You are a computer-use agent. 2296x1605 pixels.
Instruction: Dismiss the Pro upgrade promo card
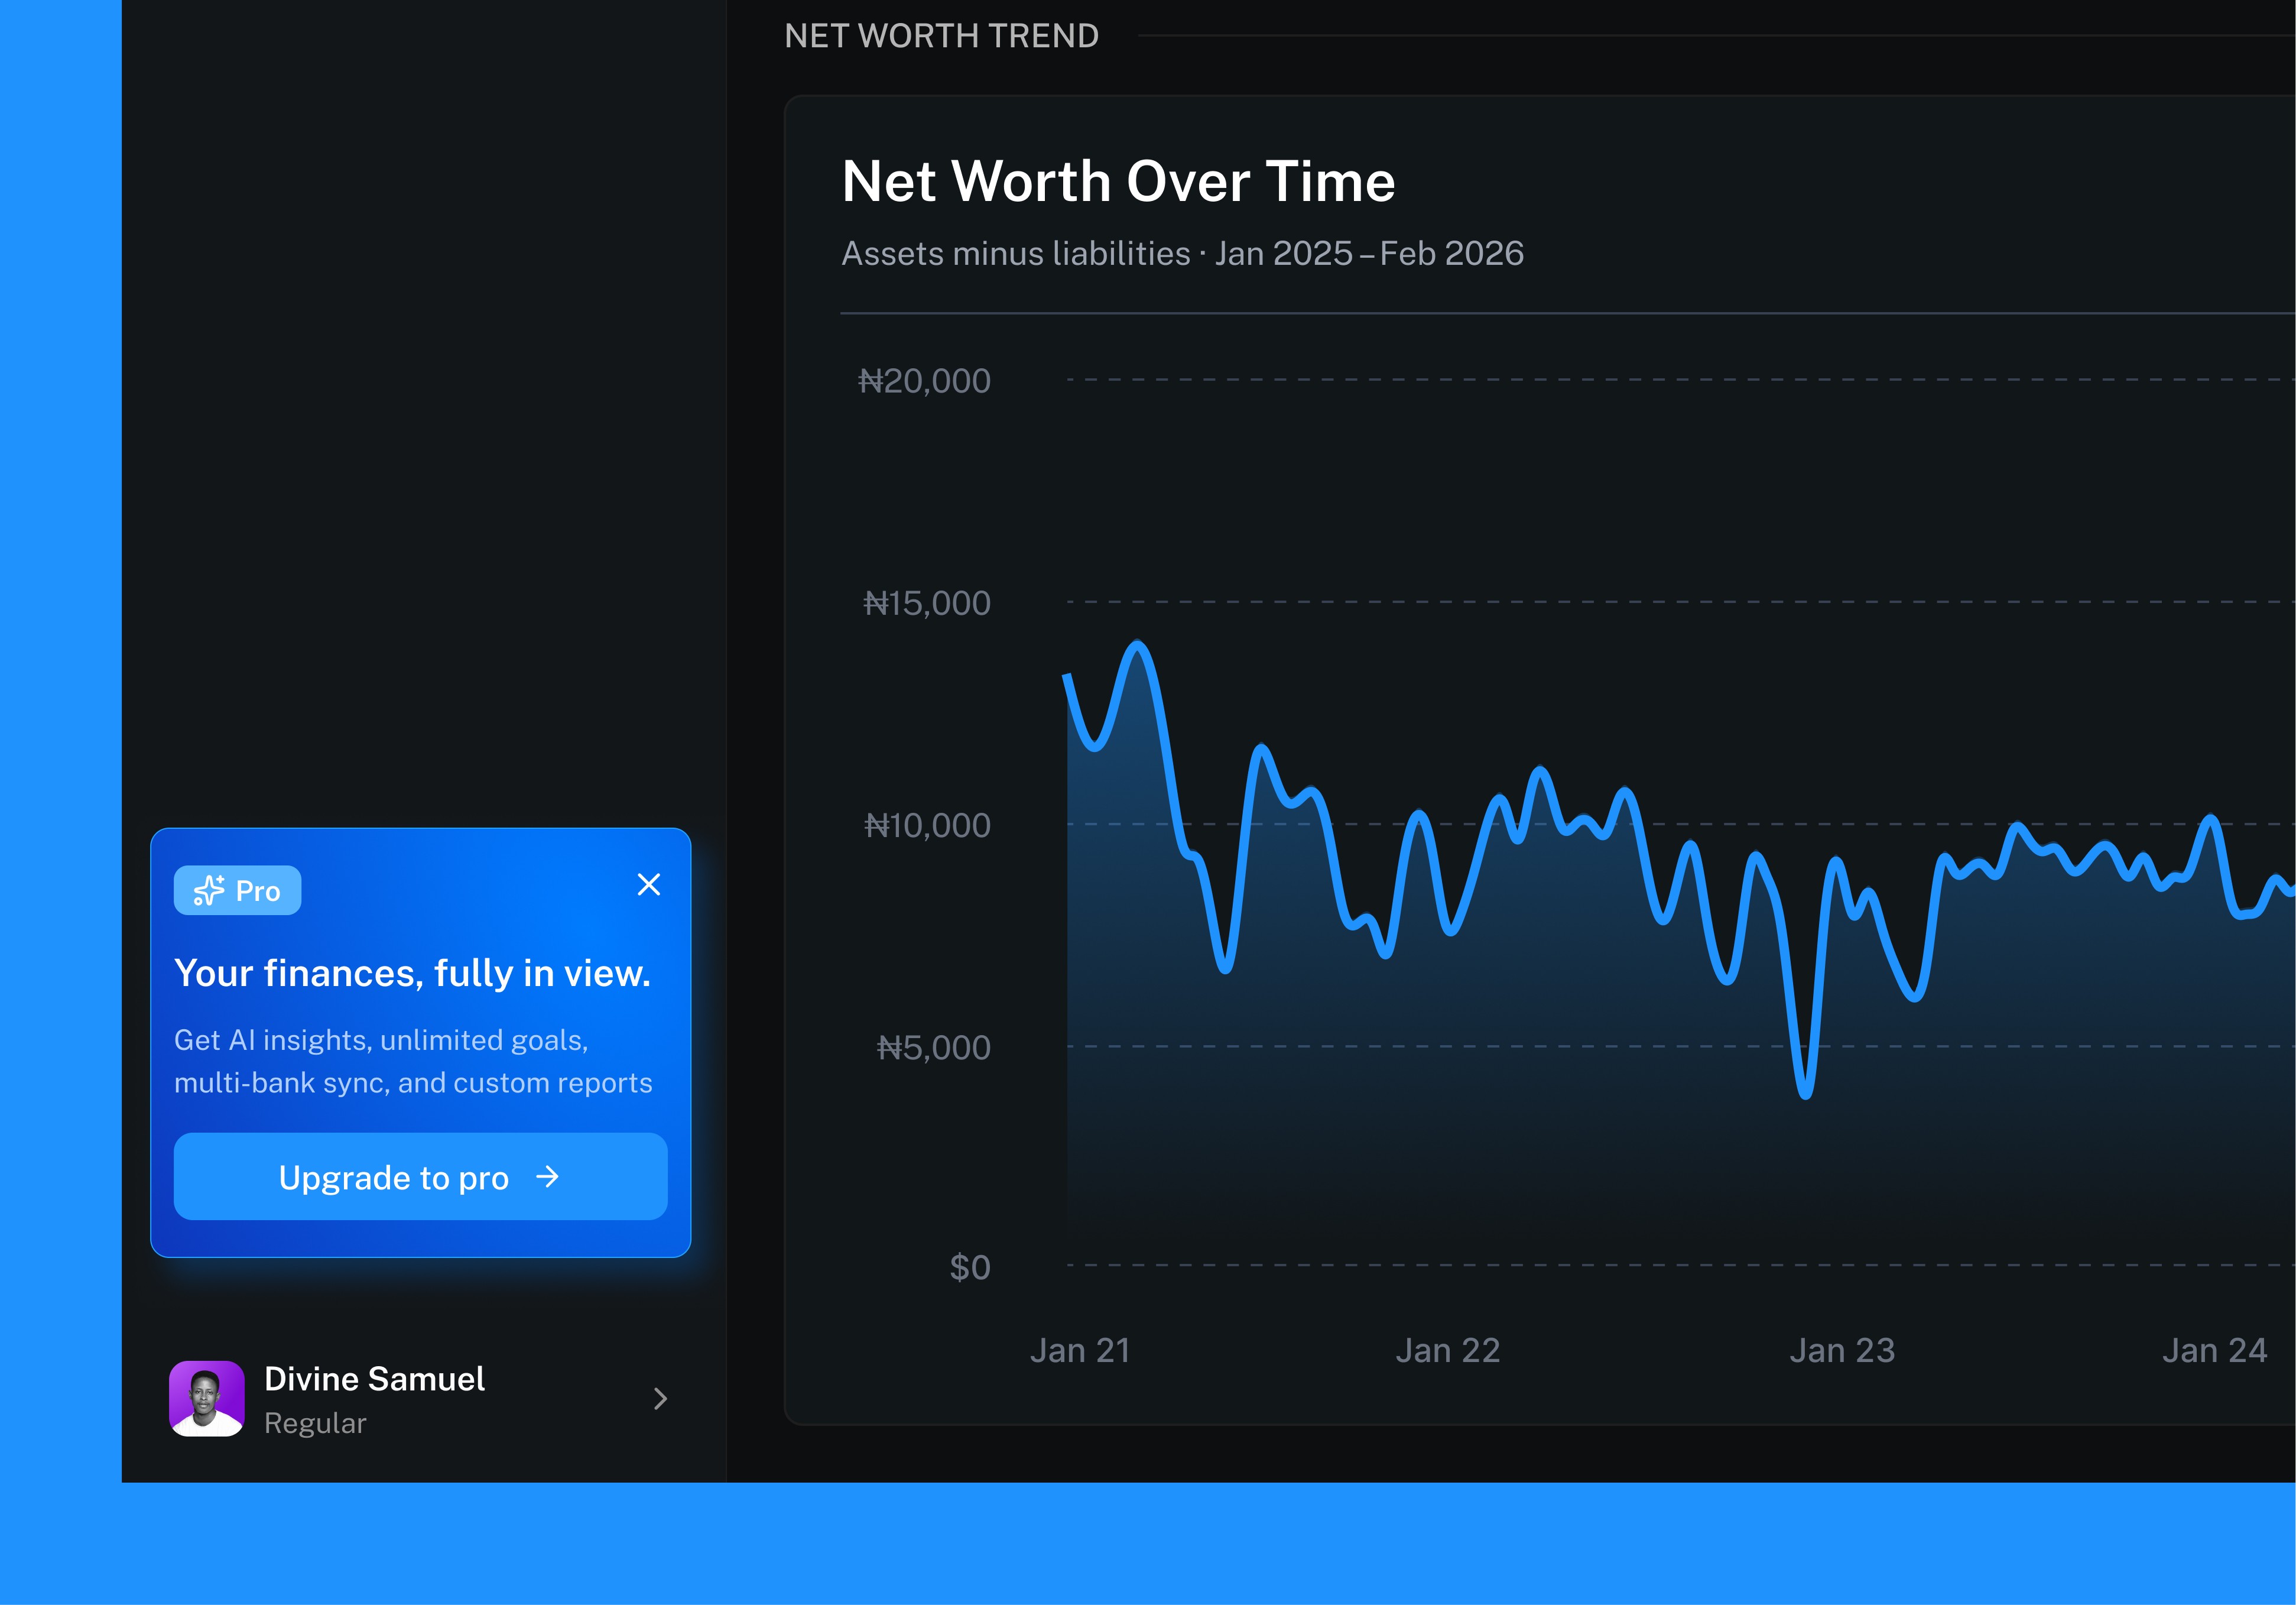pos(649,884)
